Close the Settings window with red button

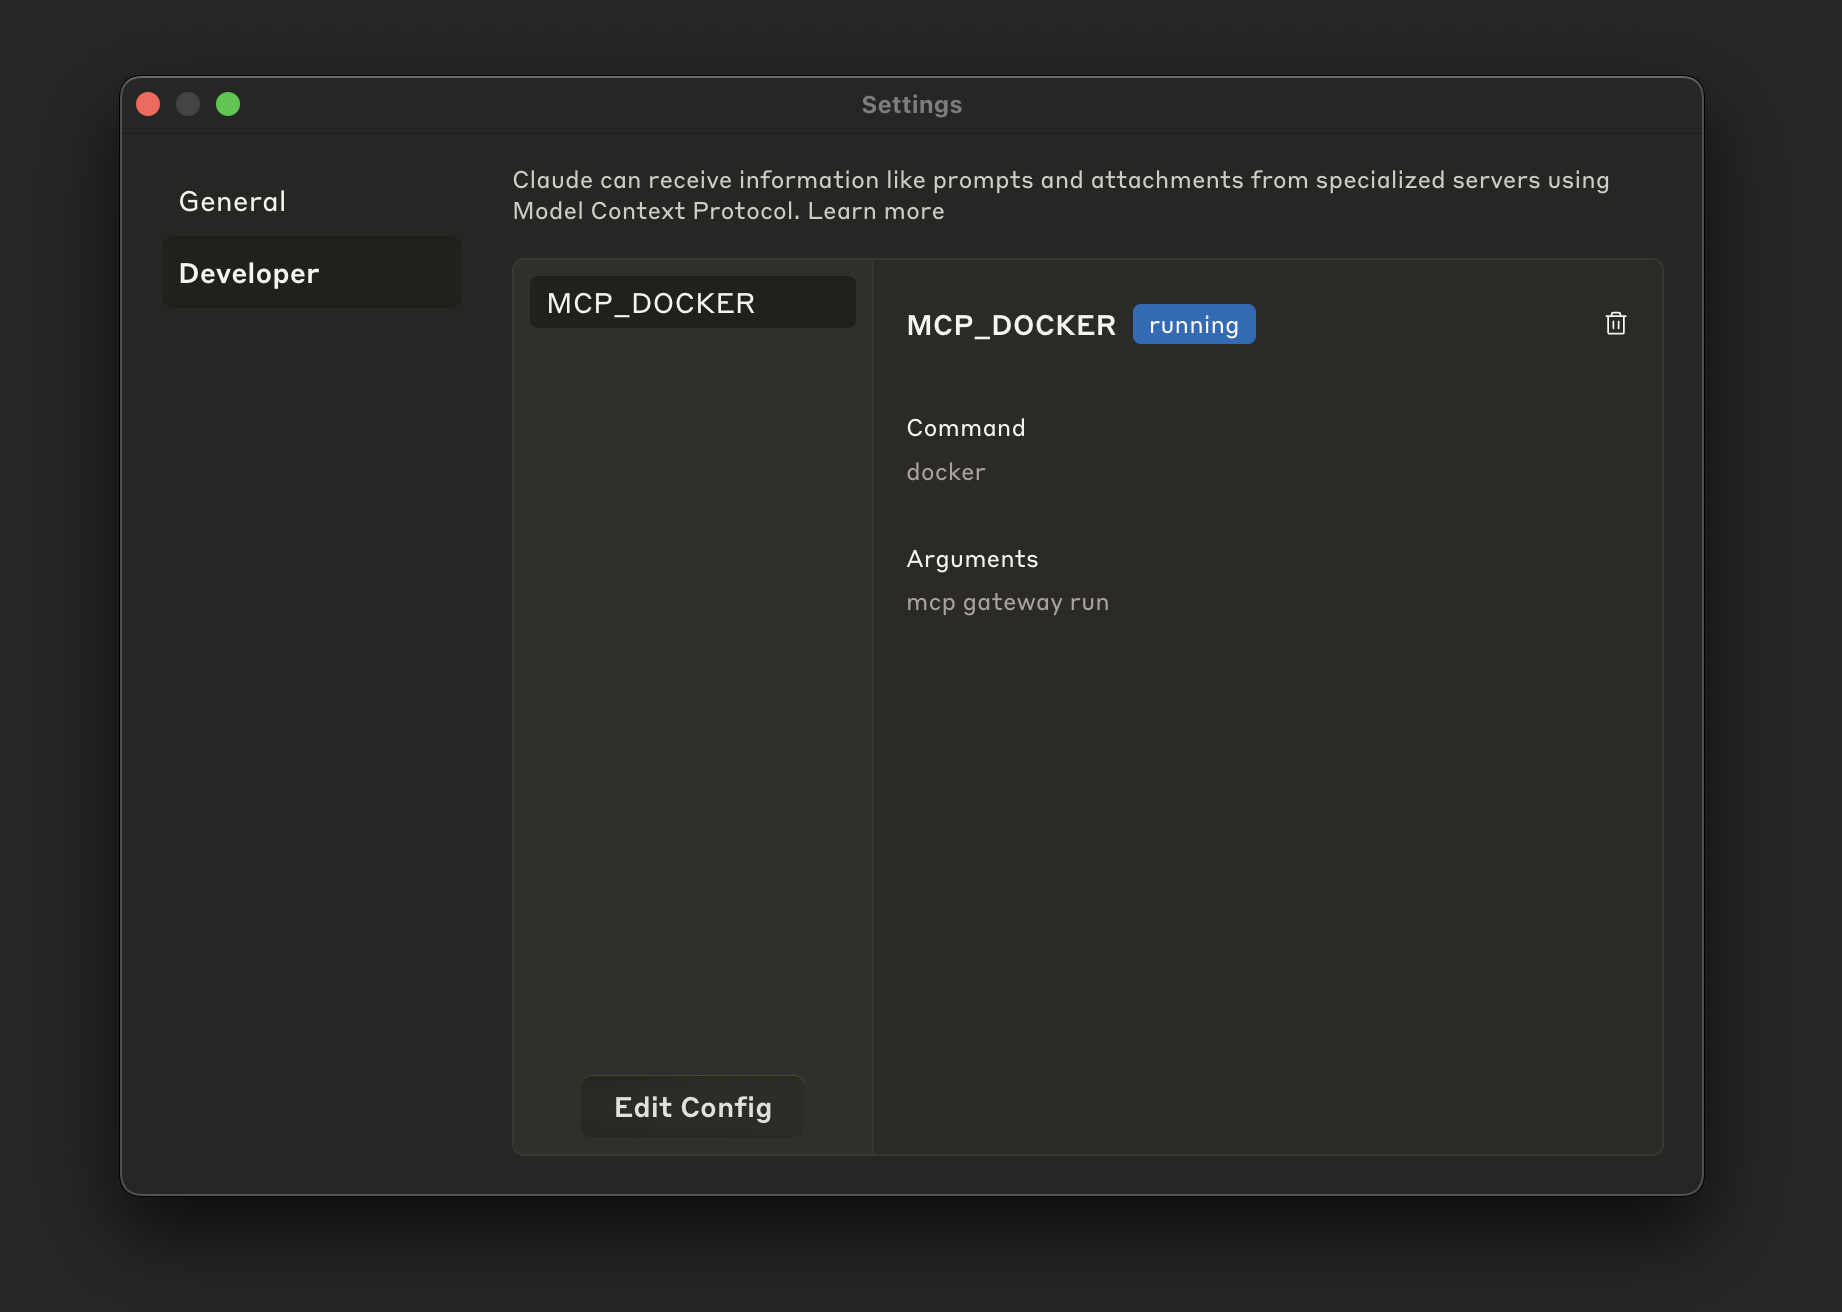pyautogui.click(x=148, y=104)
